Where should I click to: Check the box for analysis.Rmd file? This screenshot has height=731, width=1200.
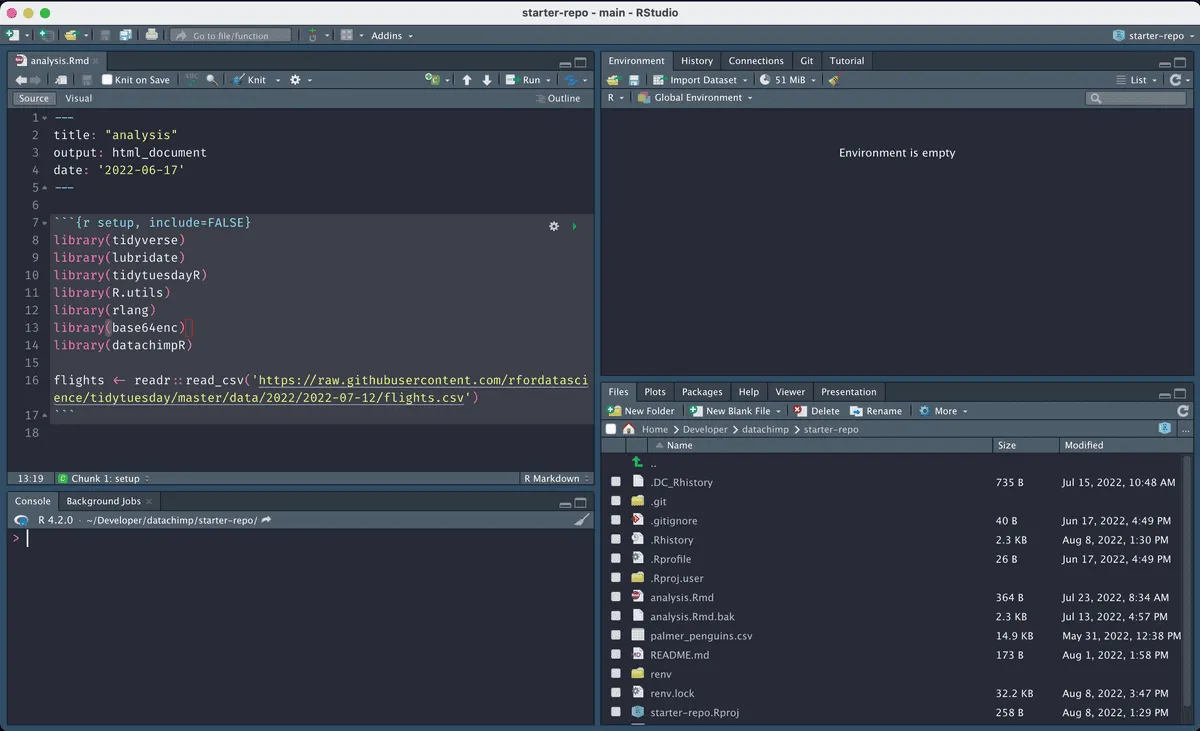click(616, 597)
